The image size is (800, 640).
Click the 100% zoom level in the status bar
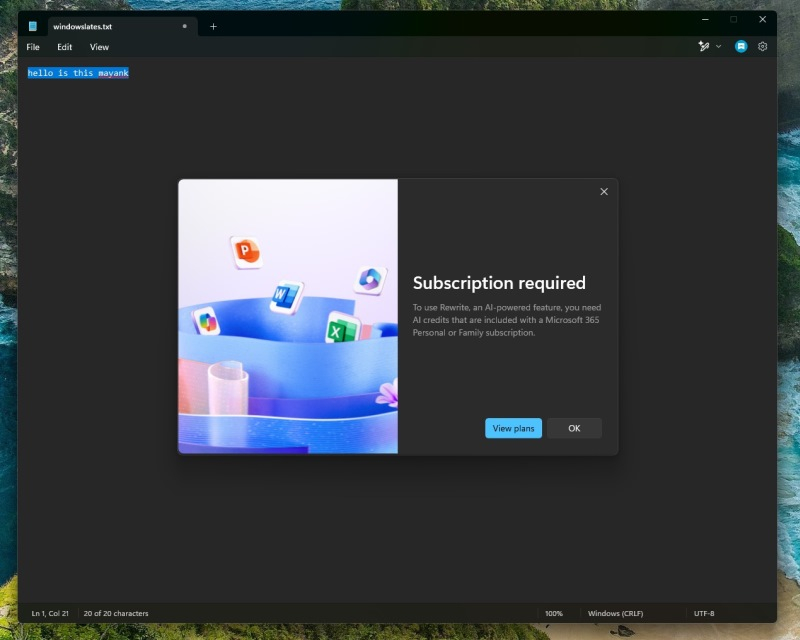[x=554, y=613]
